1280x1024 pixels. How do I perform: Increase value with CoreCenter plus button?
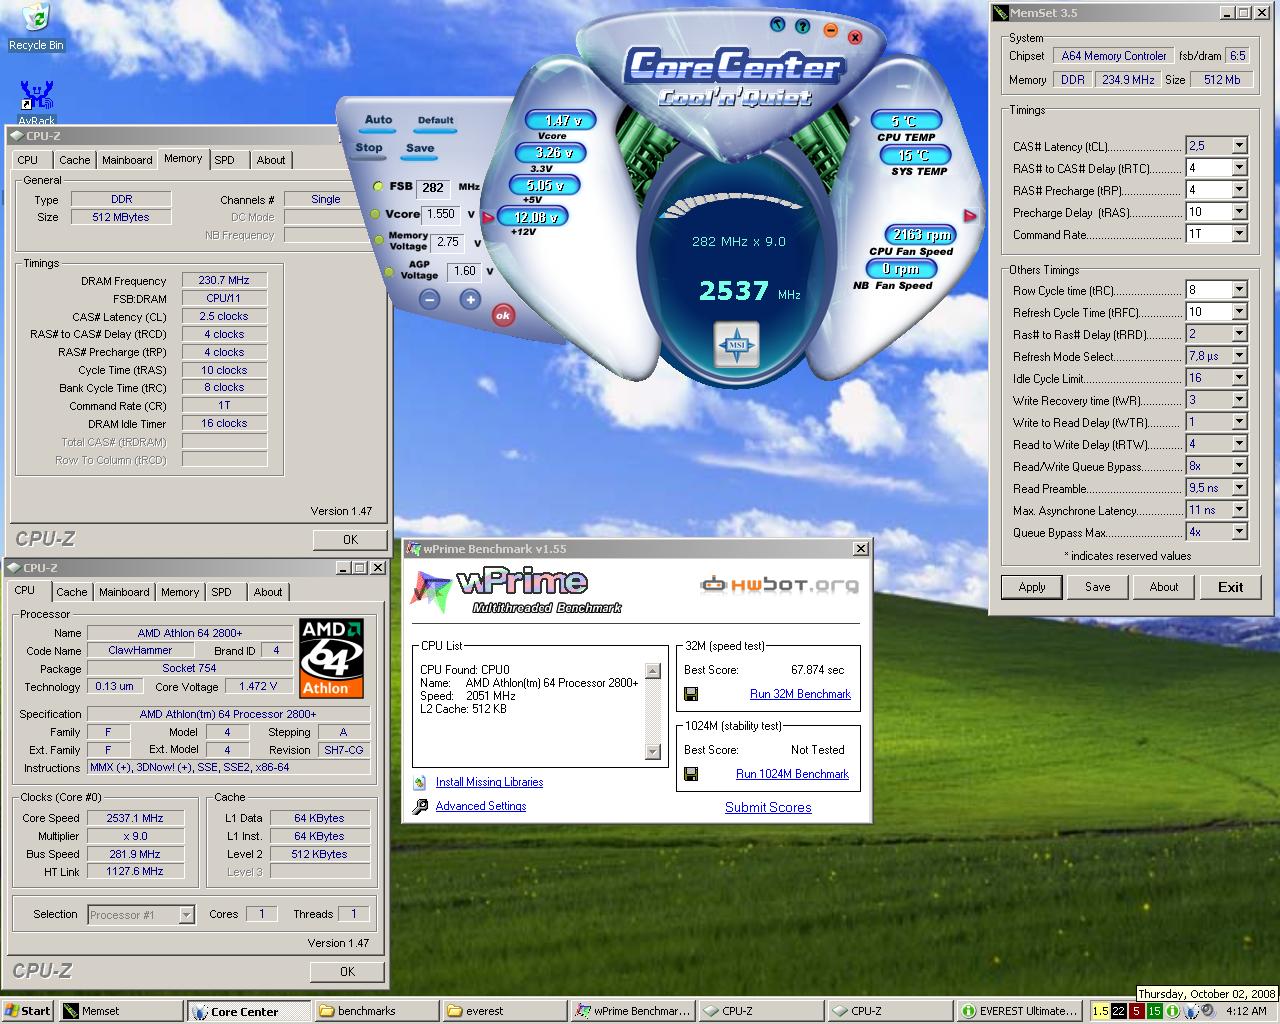point(470,299)
